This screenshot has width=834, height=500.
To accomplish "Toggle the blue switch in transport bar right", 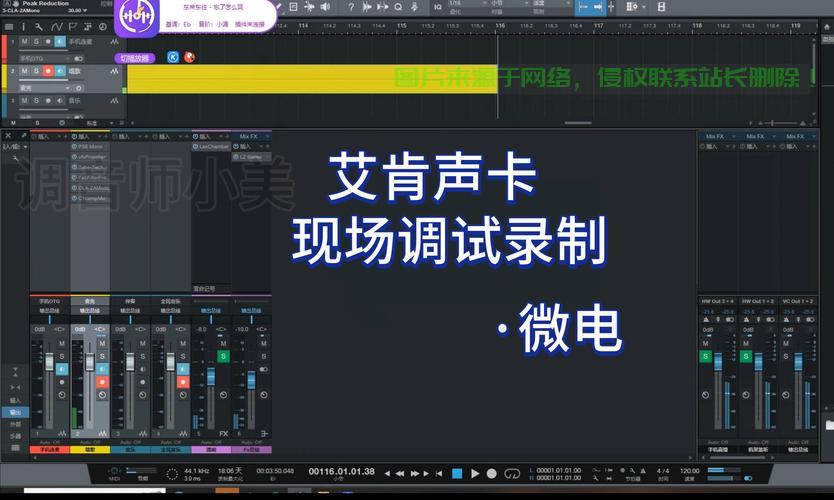I will 748,478.
